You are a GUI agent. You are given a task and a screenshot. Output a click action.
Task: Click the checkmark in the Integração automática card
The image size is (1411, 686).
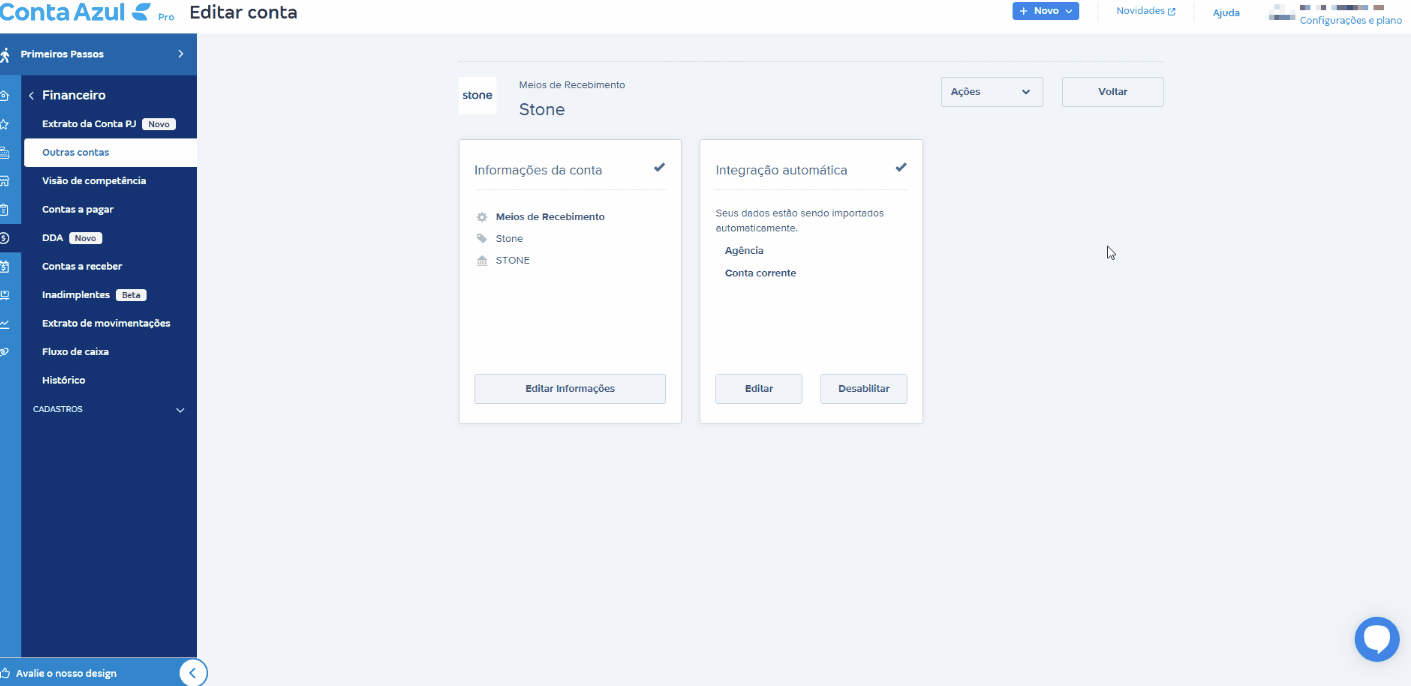(x=901, y=167)
